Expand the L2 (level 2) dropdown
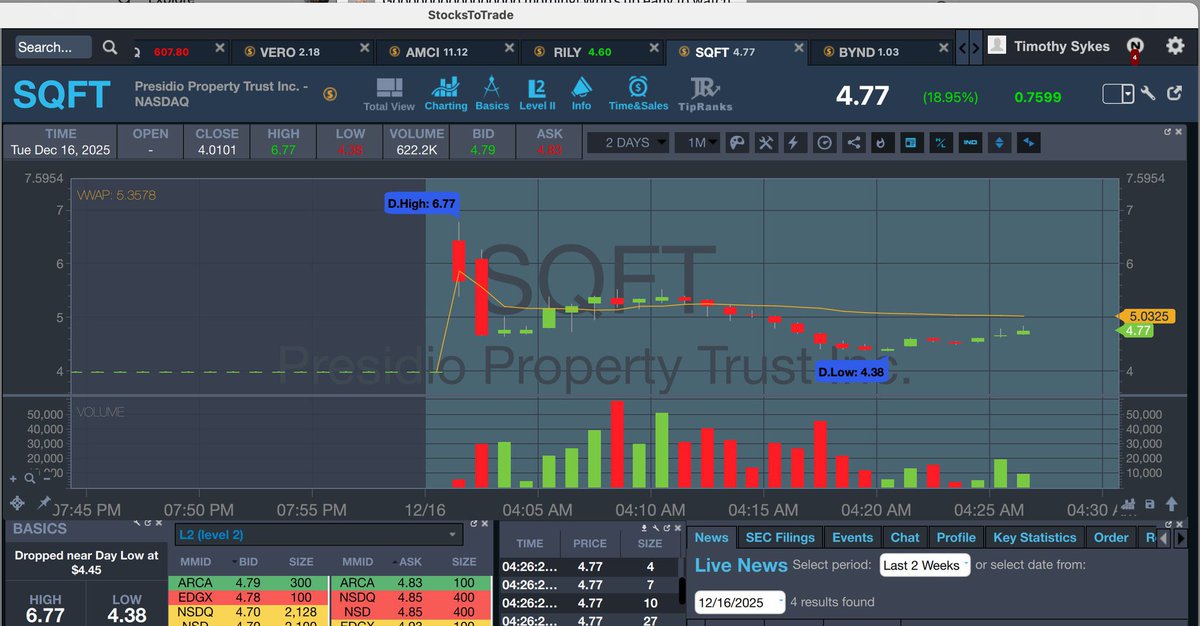This screenshot has width=1200, height=626. pyautogui.click(x=318, y=535)
